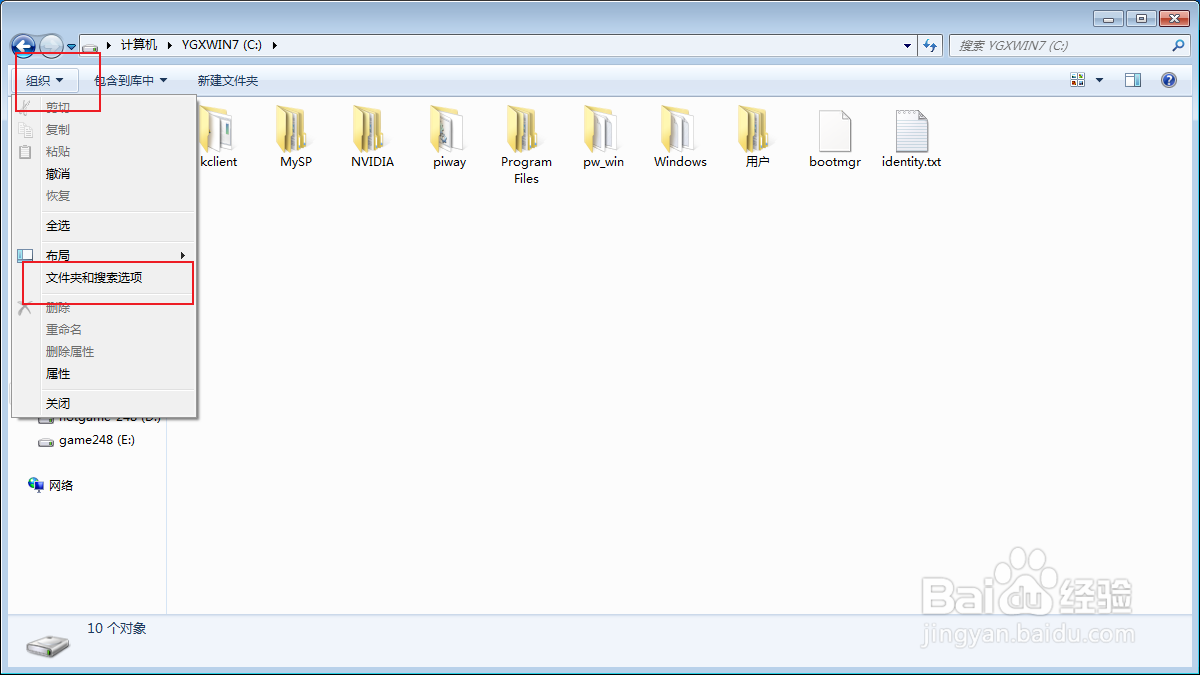Select the Windows folder
Screen dimensions: 1200x675
coord(680,137)
